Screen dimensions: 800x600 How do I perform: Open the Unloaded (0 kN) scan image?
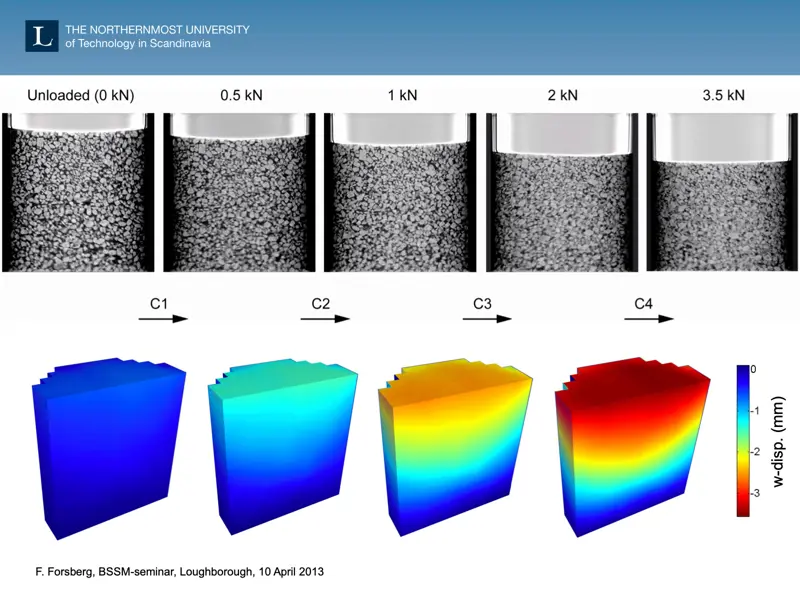point(78,192)
